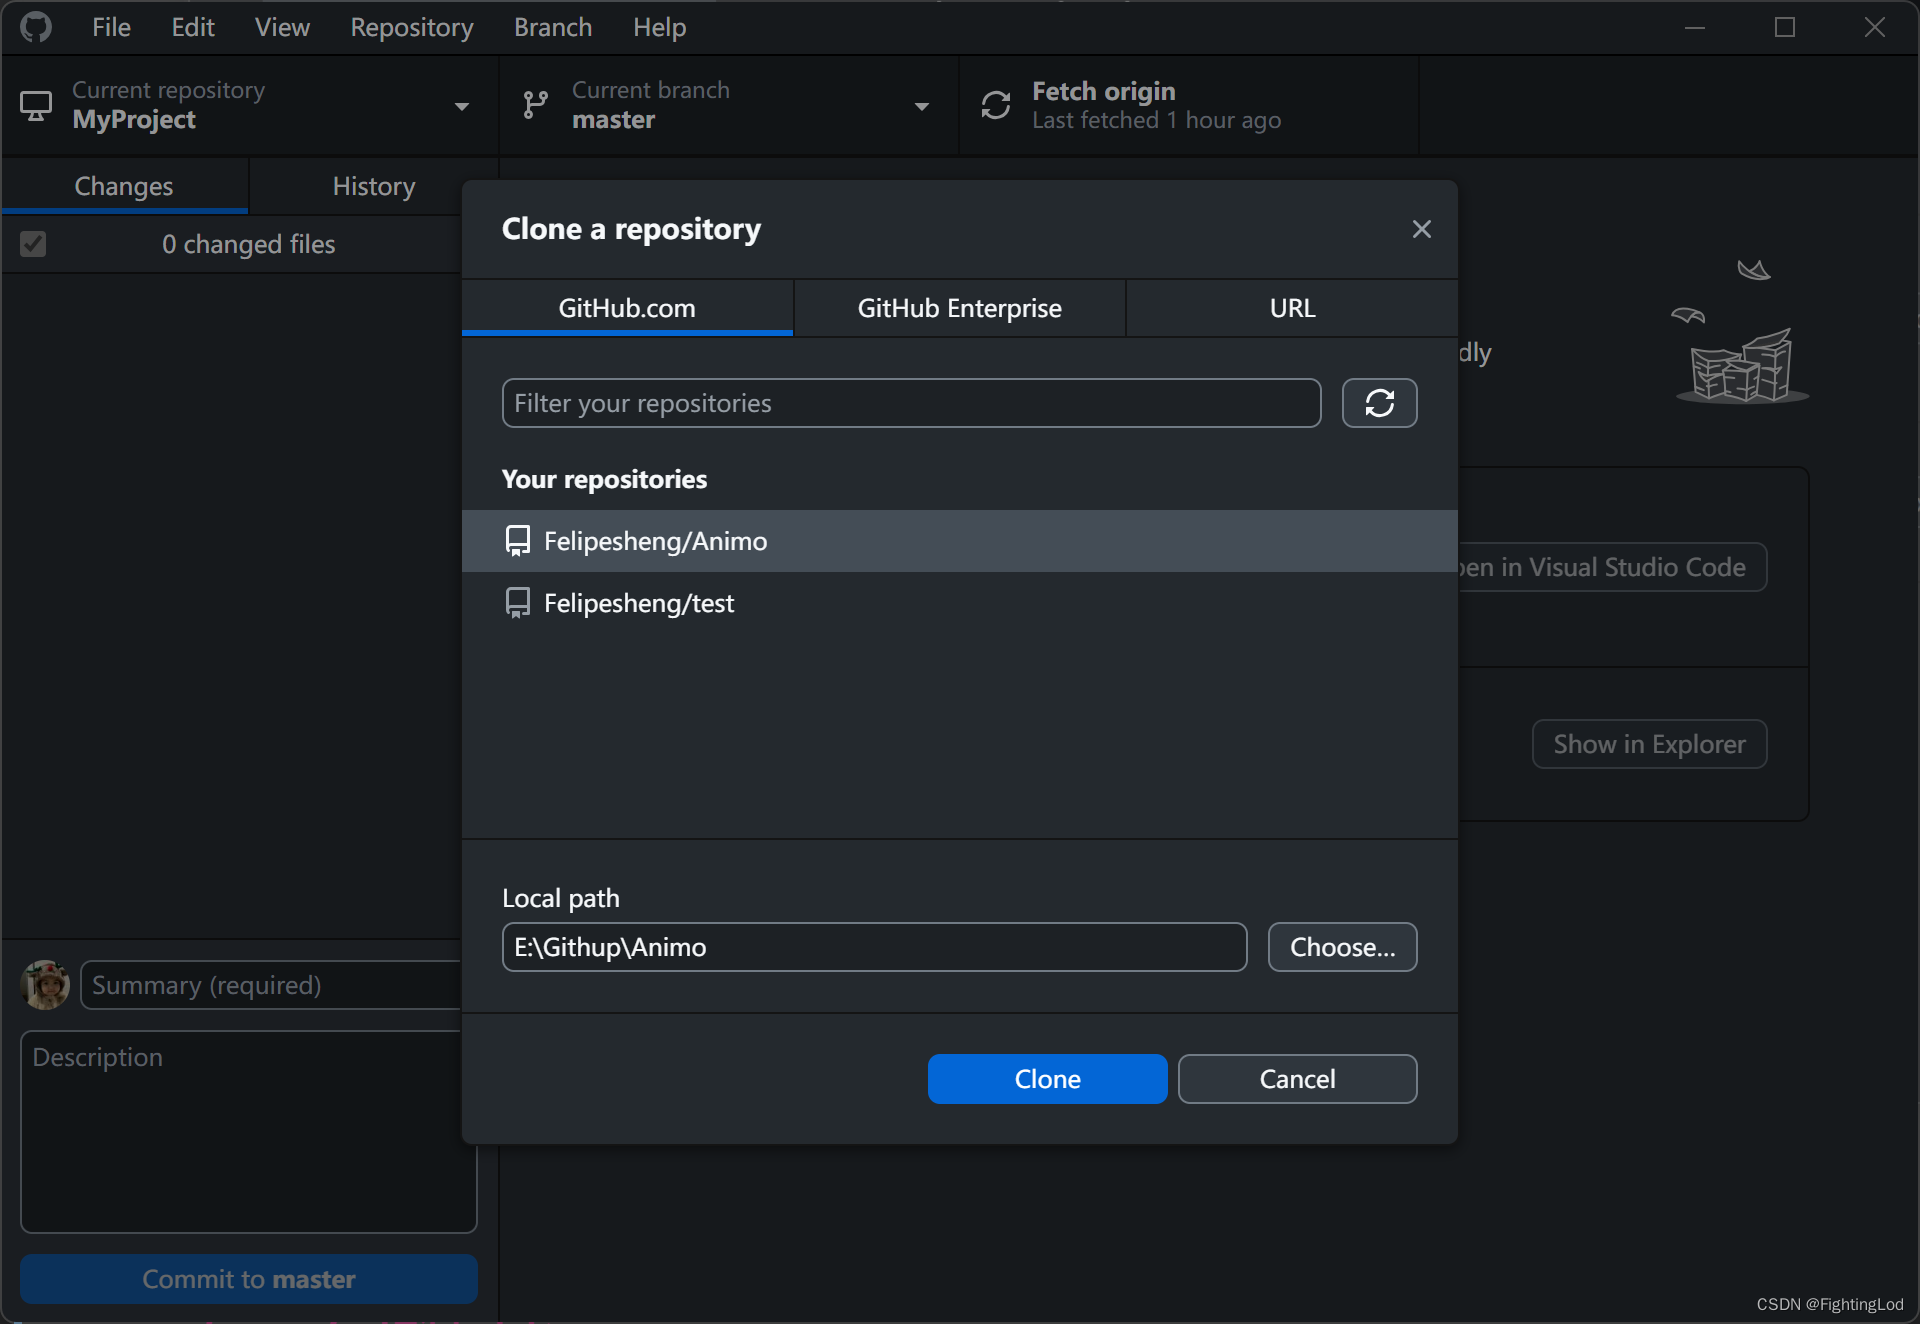Expand the Current branch dropdown arrow
Viewport: 1920px width, 1324px height.
[x=921, y=106]
